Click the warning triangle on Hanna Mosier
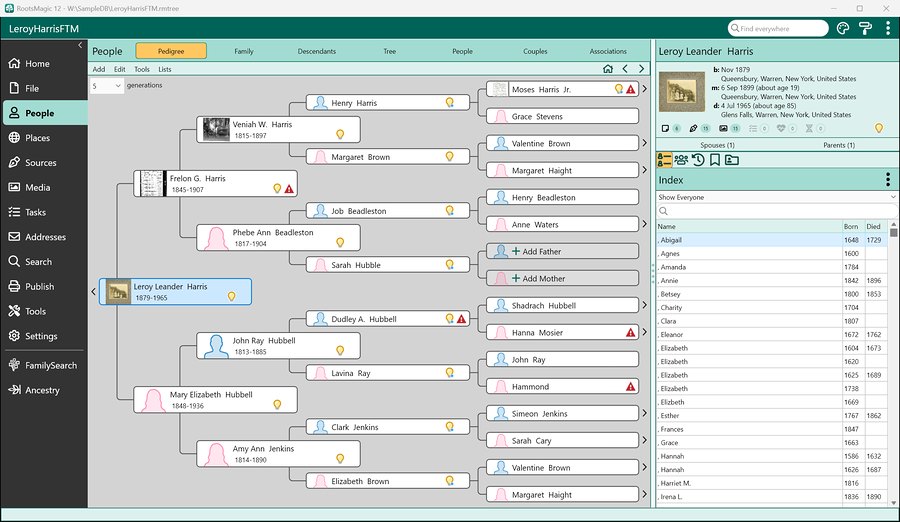 click(x=631, y=332)
